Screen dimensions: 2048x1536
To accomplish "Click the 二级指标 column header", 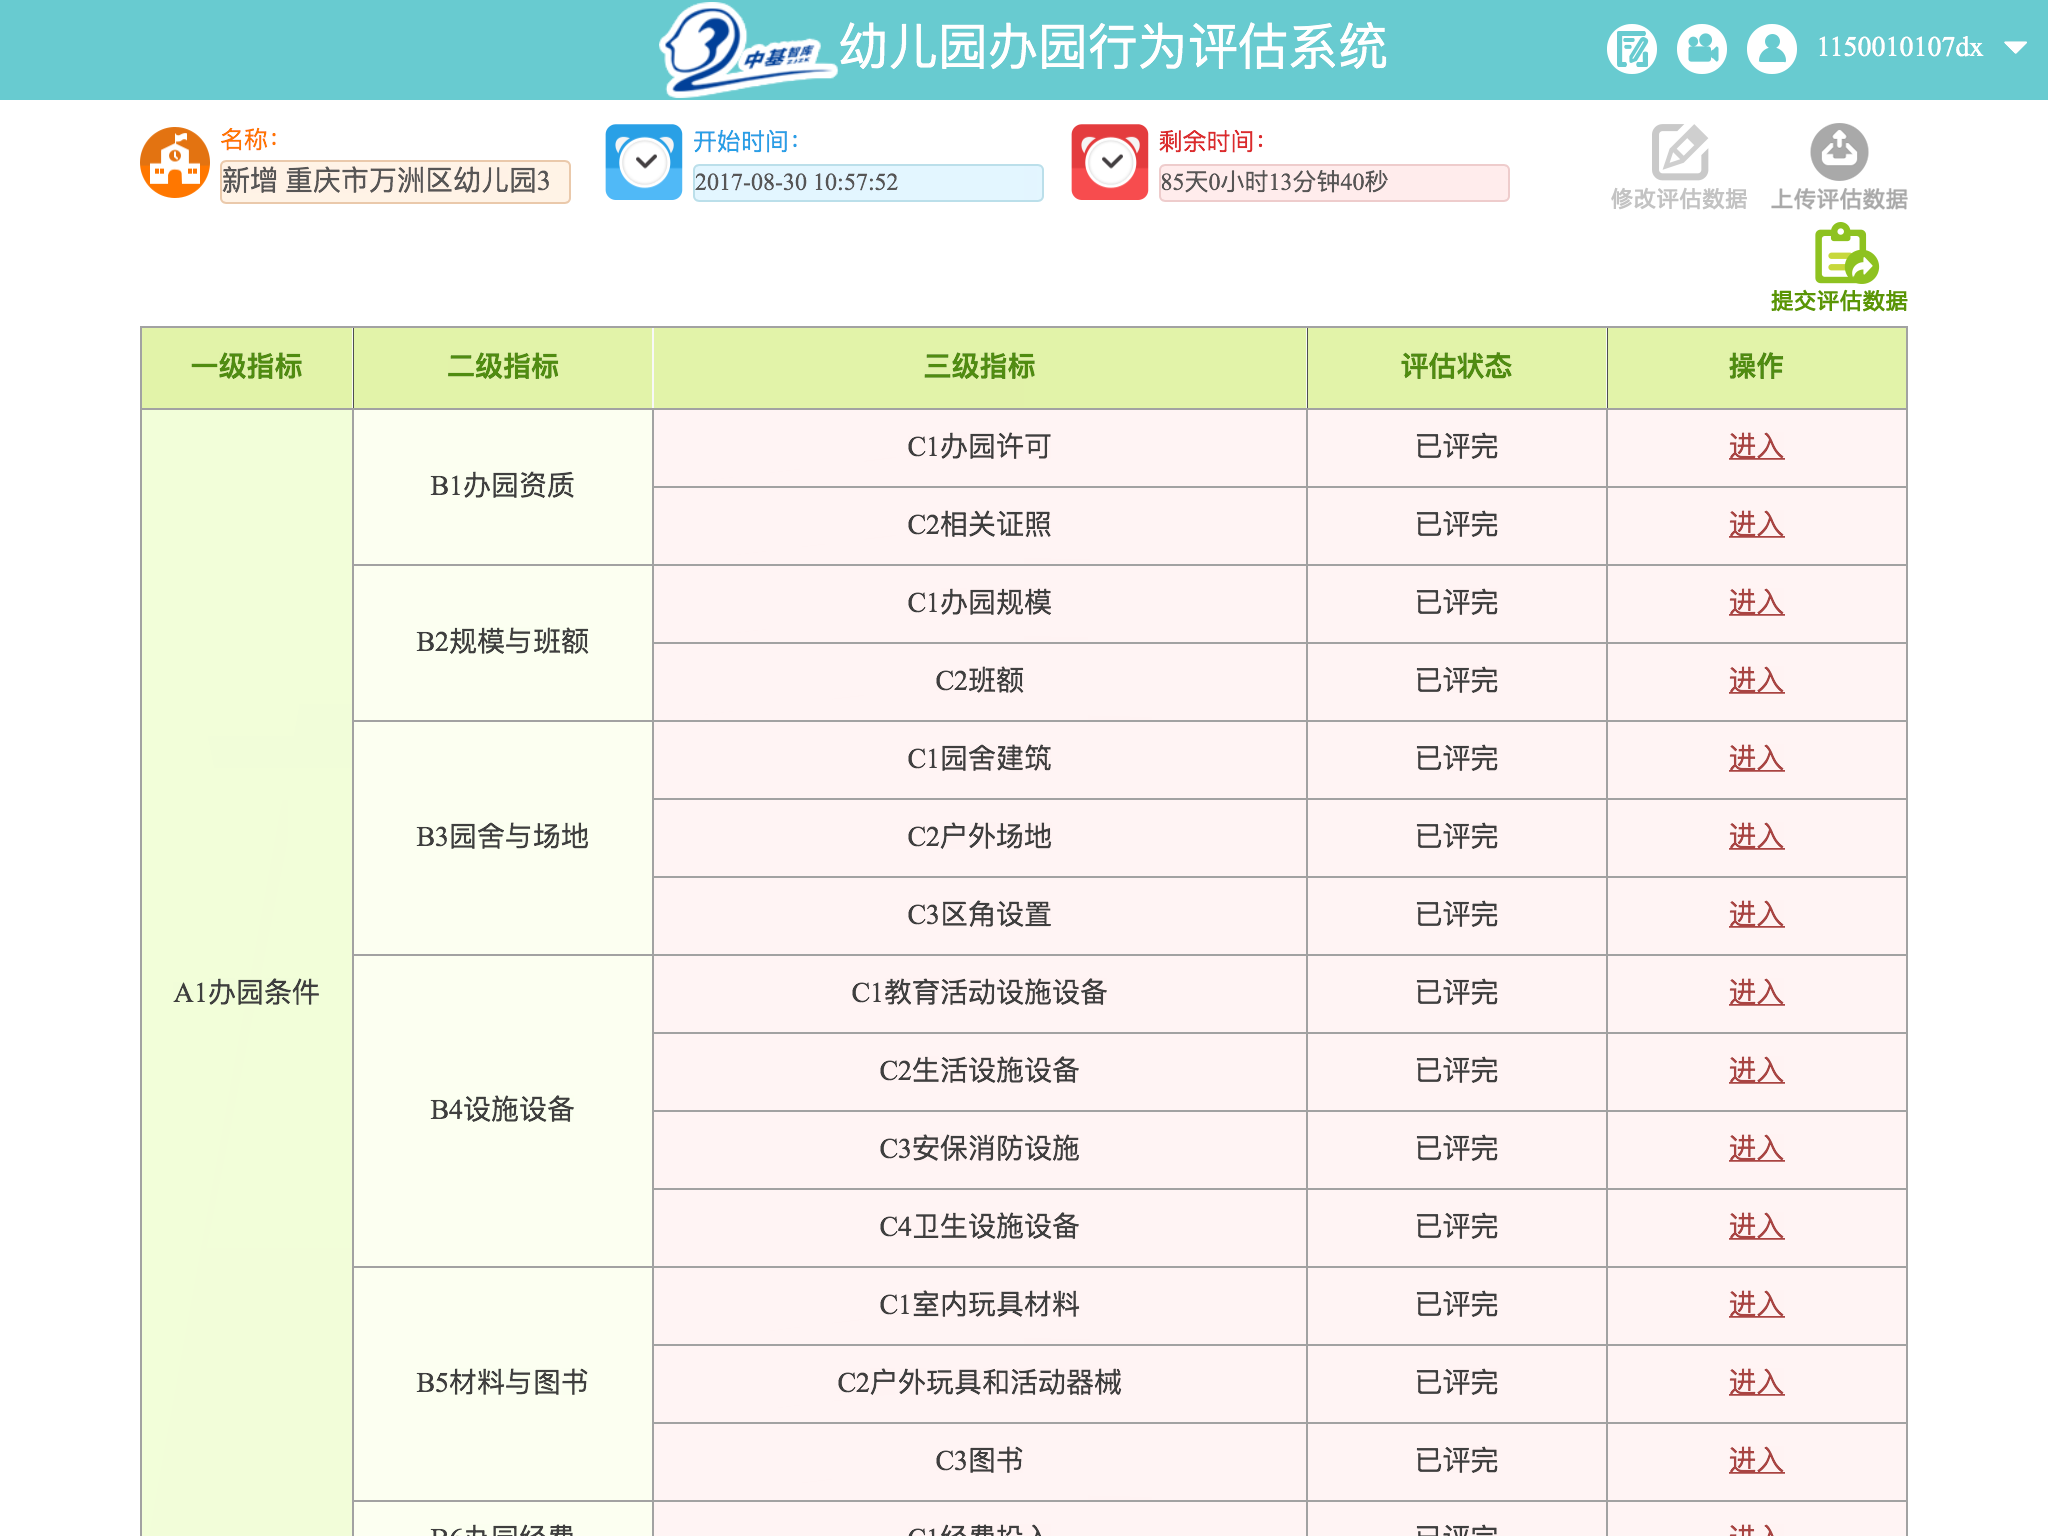I will [x=503, y=367].
